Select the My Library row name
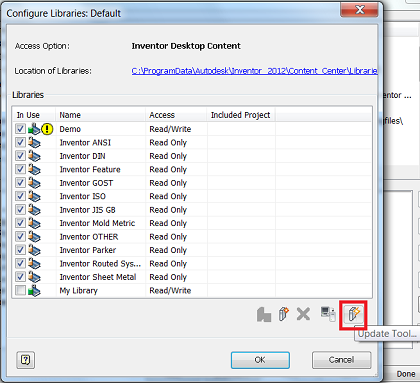 78,291
